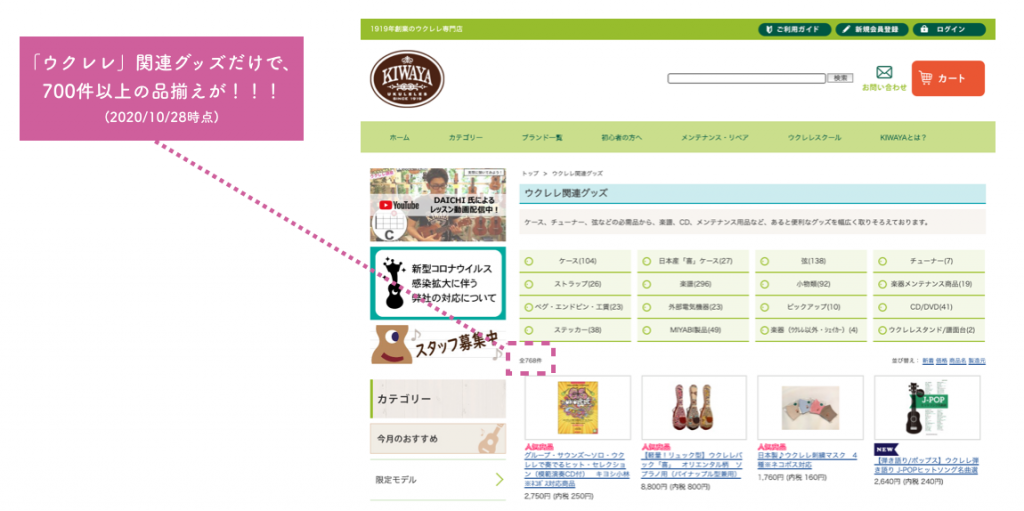Image resolution: width=1024 pixels, height=511 pixels.
Task: Click the トップ breadcrumb link
Action: click(530, 173)
